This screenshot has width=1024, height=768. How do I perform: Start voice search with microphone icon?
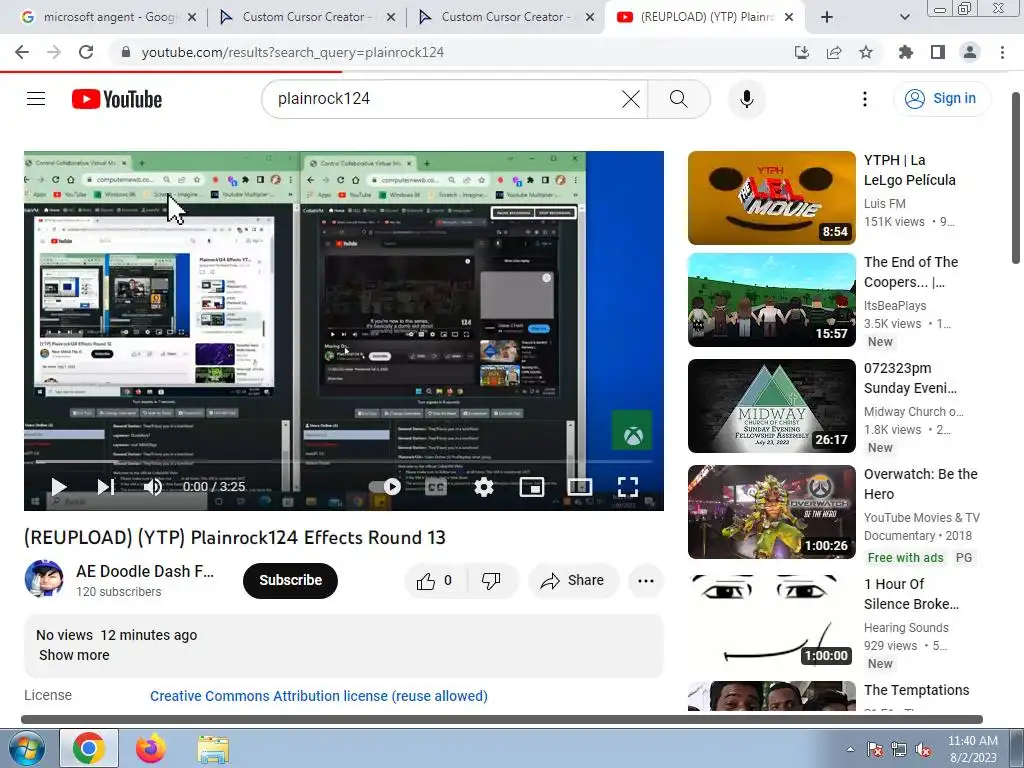tap(746, 99)
